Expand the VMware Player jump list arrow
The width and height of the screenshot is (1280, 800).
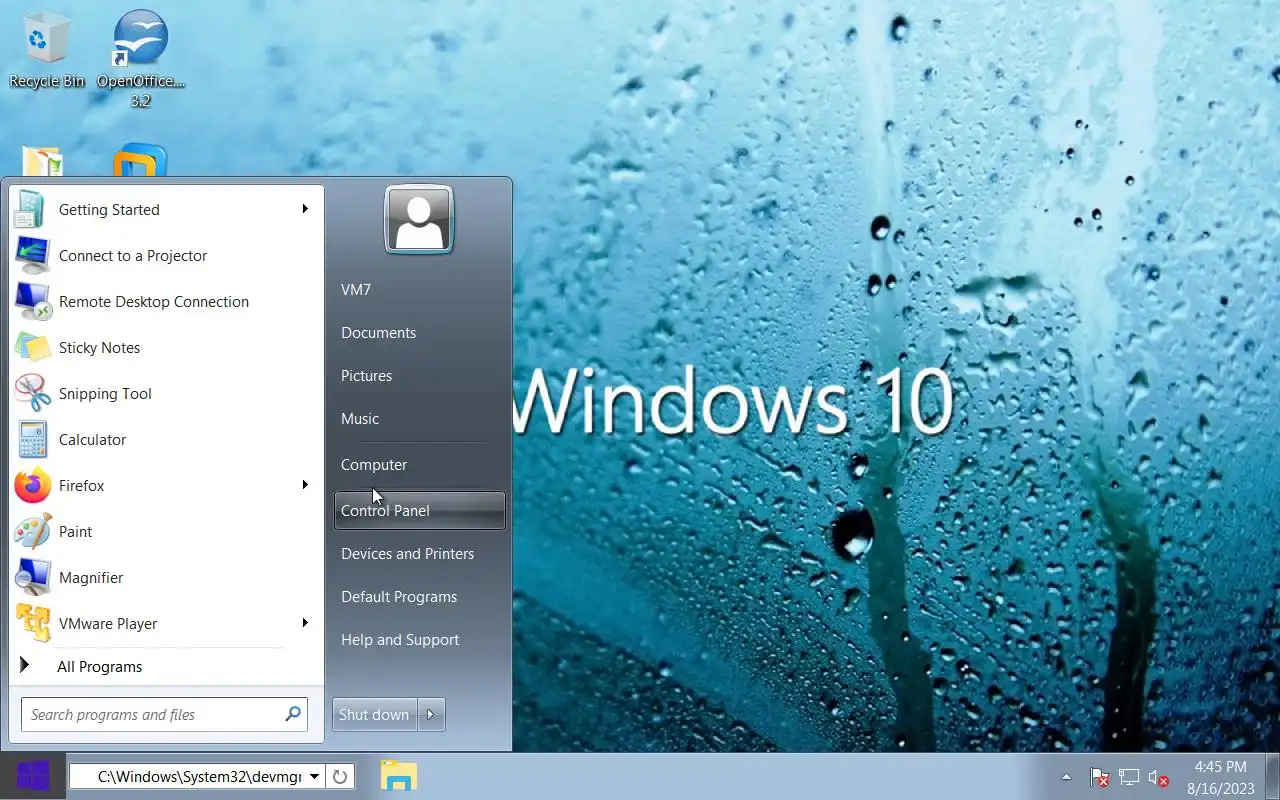(305, 623)
